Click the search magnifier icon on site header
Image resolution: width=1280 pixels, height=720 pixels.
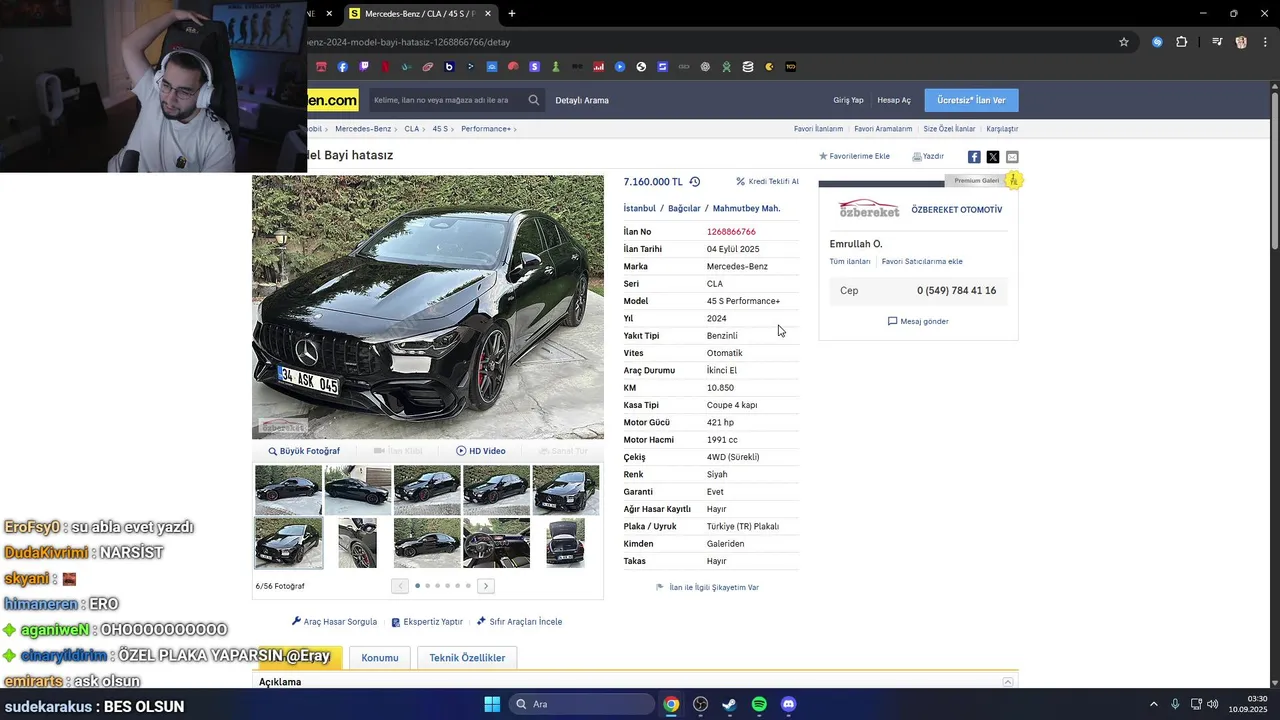click(534, 100)
